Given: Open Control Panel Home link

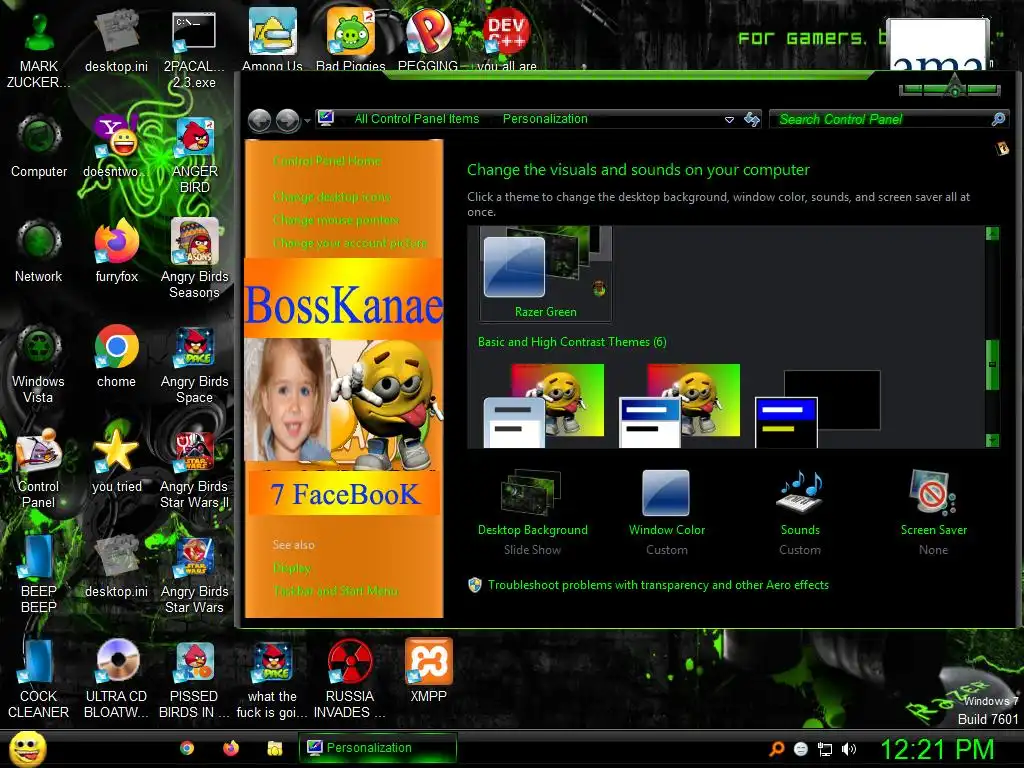Looking at the screenshot, I should (x=327, y=161).
